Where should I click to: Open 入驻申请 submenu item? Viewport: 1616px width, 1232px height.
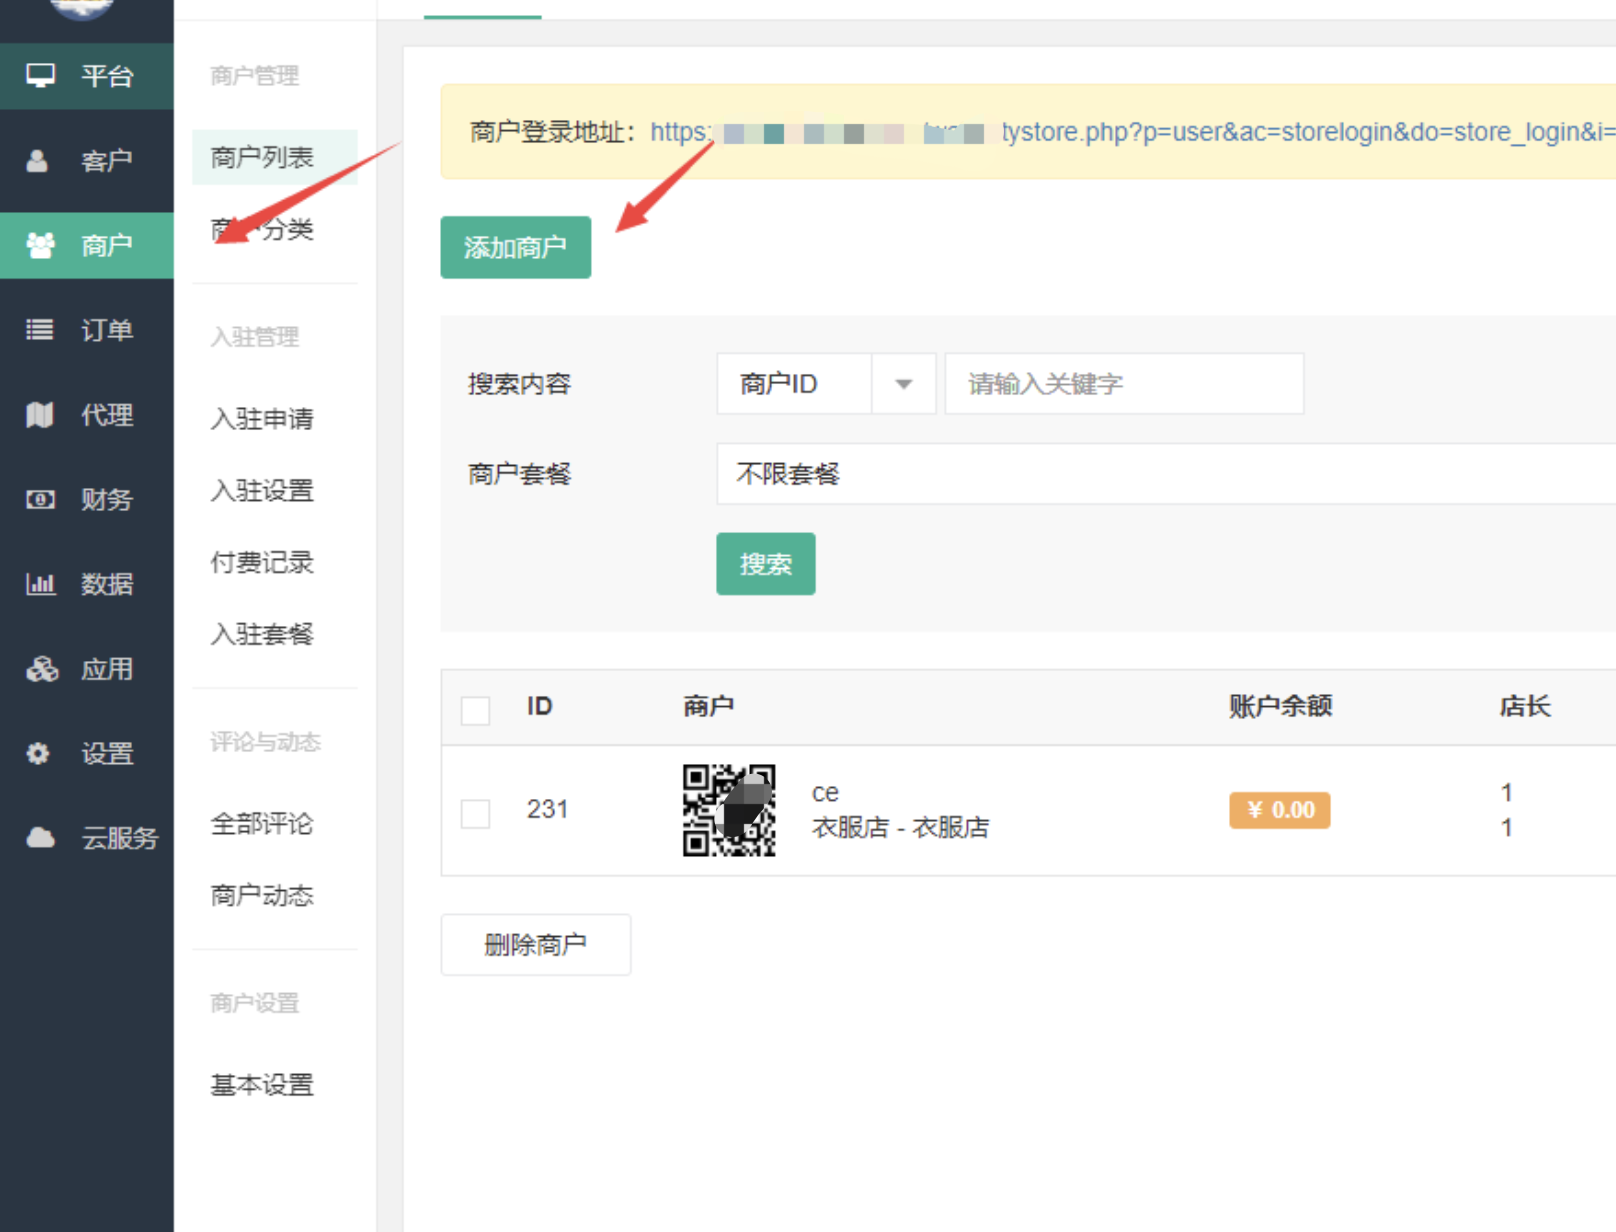[x=262, y=418]
